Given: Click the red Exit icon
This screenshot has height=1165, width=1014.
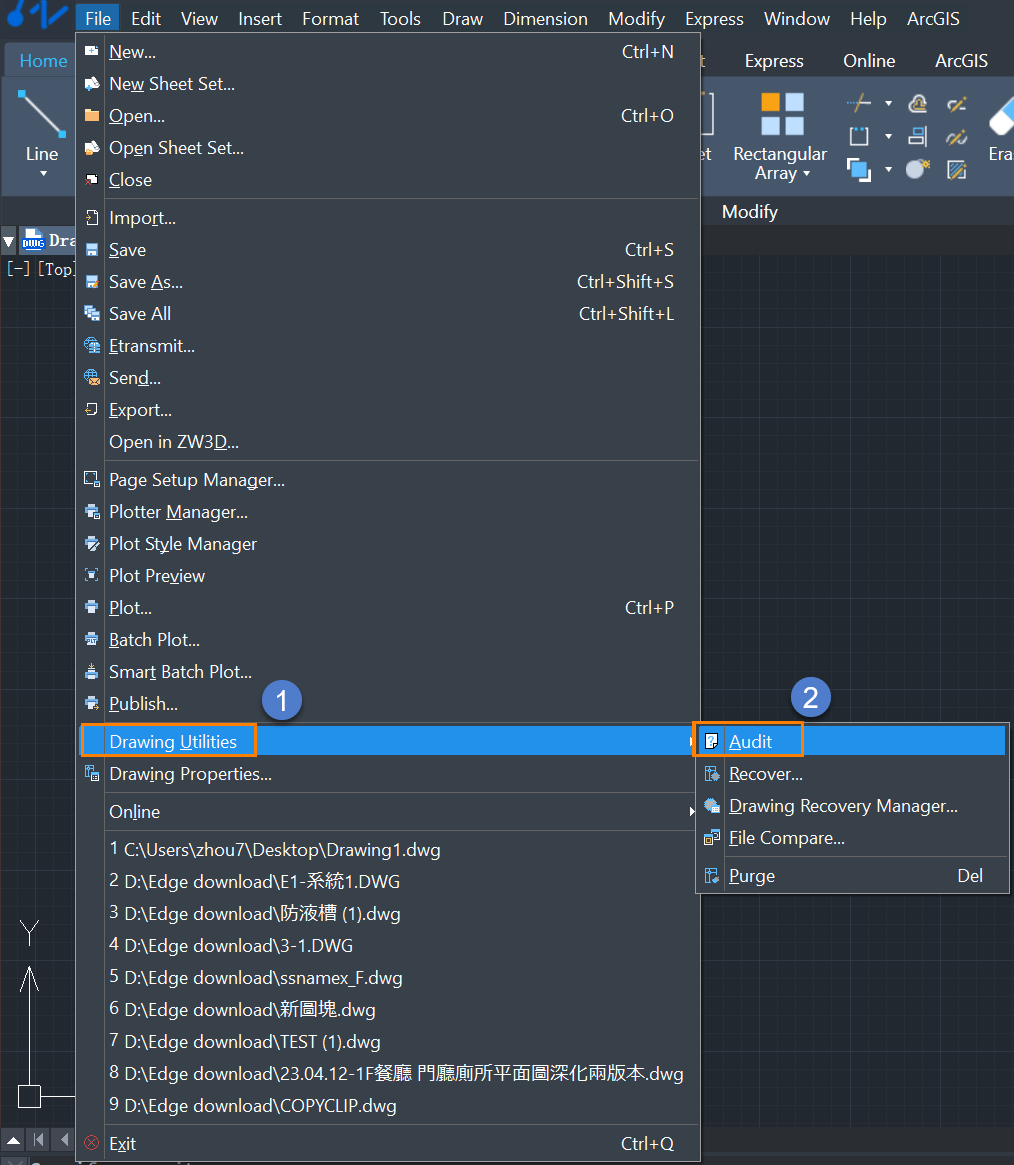Looking at the screenshot, I should click(91, 1143).
